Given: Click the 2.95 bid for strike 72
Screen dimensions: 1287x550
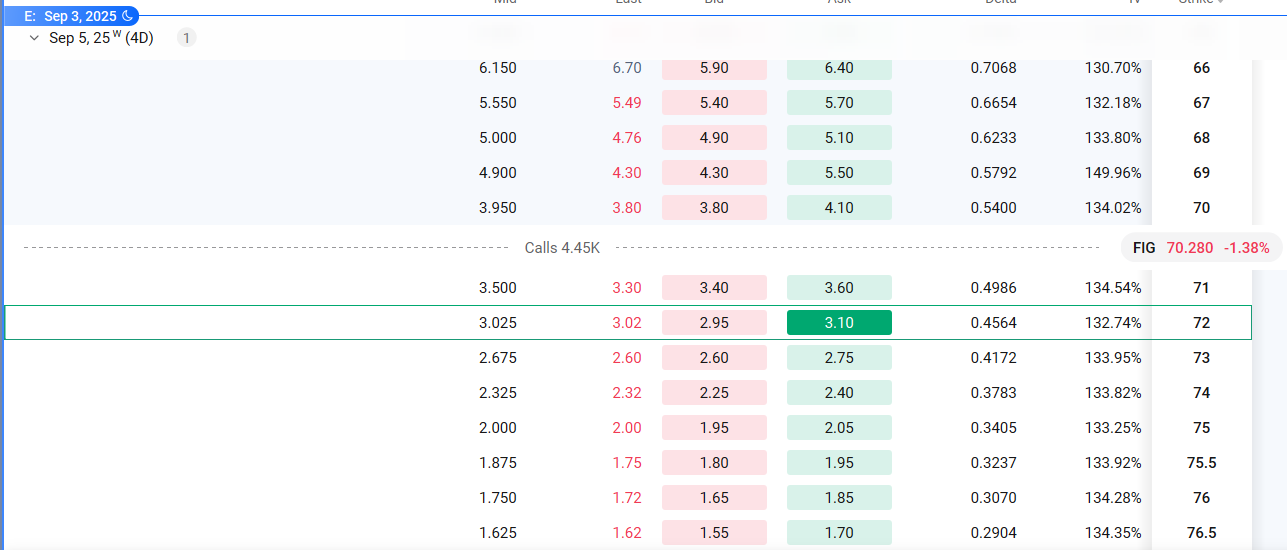Looking at the screenshot, I should [x=714, y=323].
